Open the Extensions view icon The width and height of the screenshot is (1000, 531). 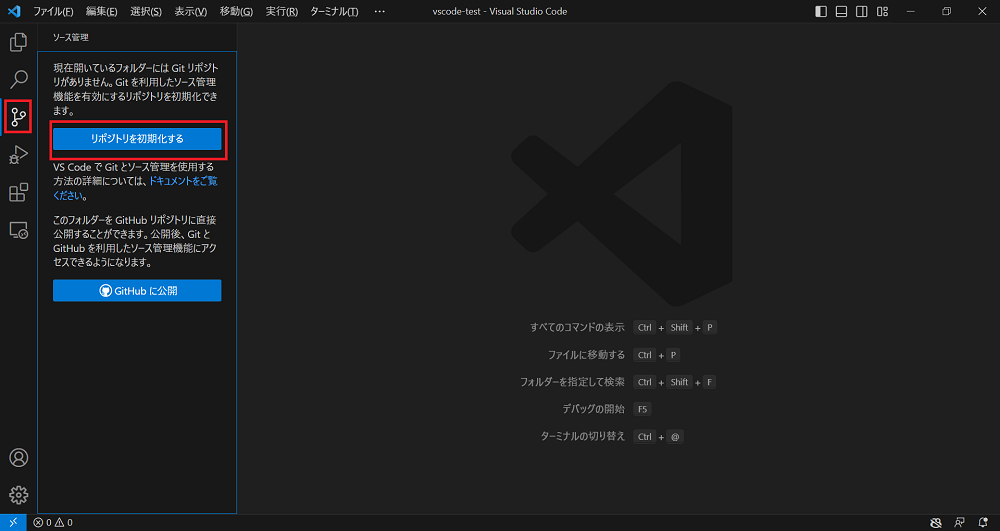coord(18,192)
